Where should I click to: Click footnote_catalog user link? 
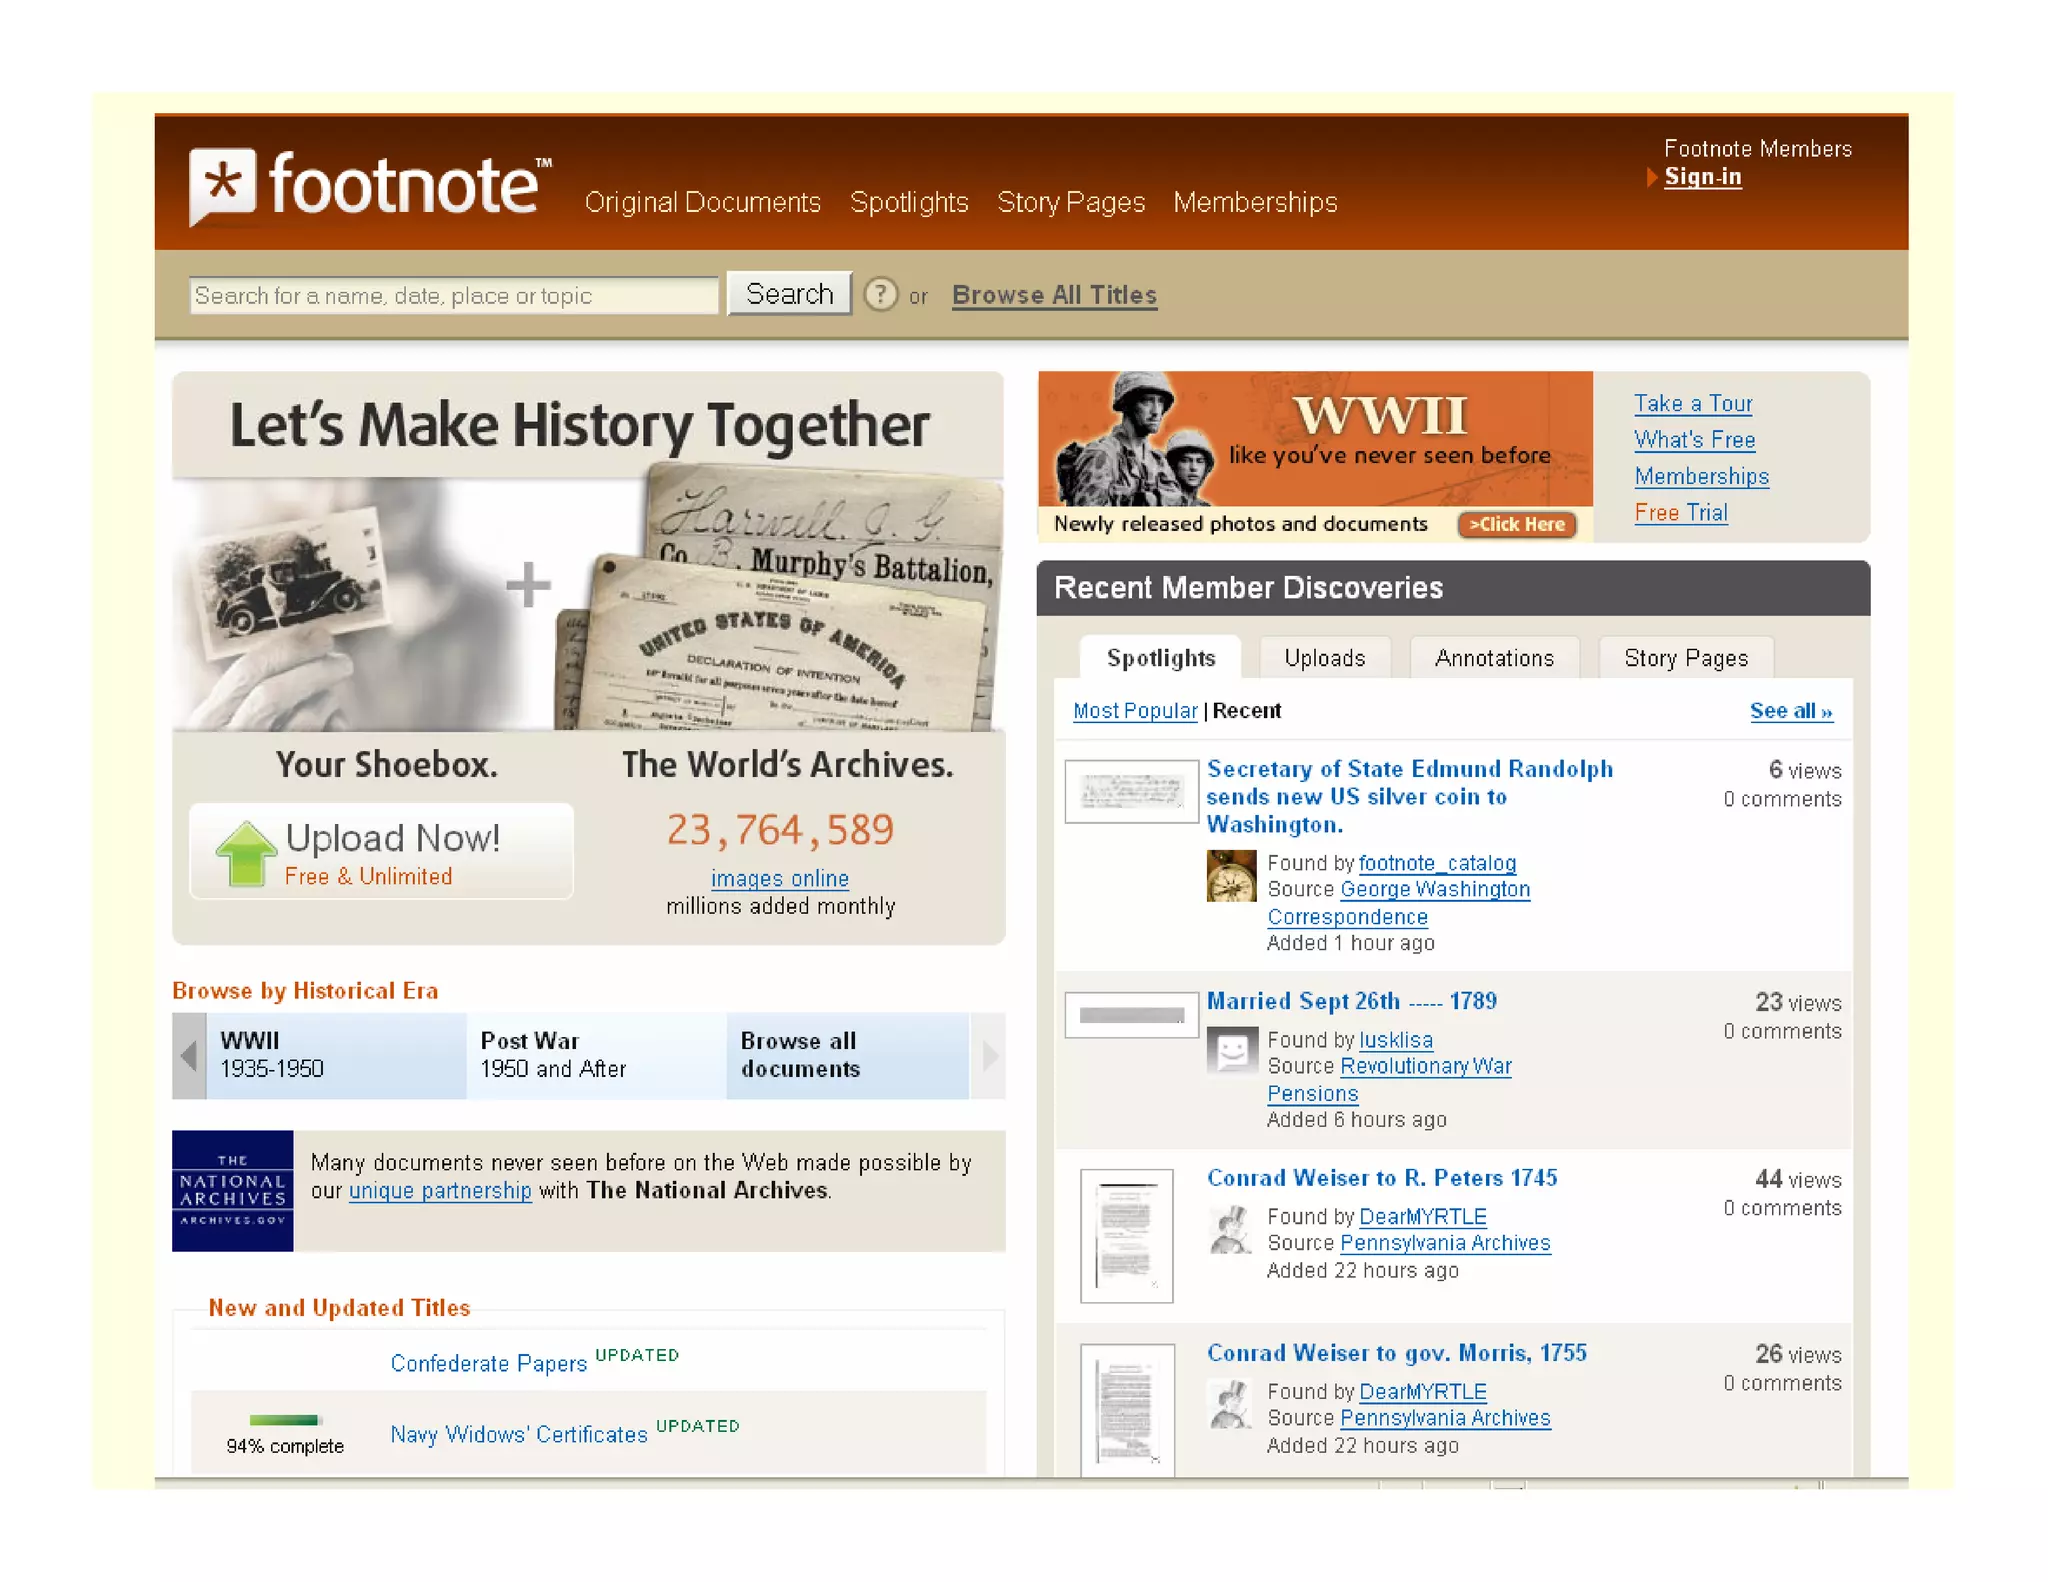[1437, 863]
